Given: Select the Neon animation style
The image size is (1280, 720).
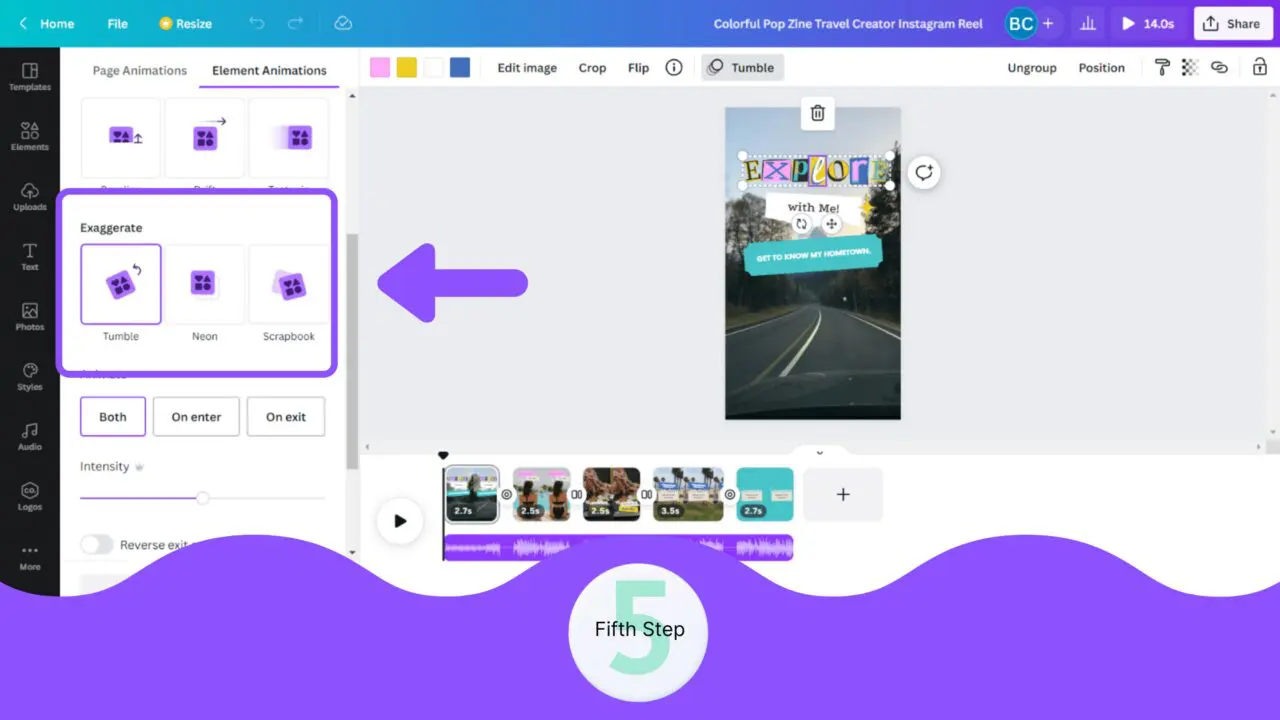Looking at the screenshot, I should coord(204,284).
